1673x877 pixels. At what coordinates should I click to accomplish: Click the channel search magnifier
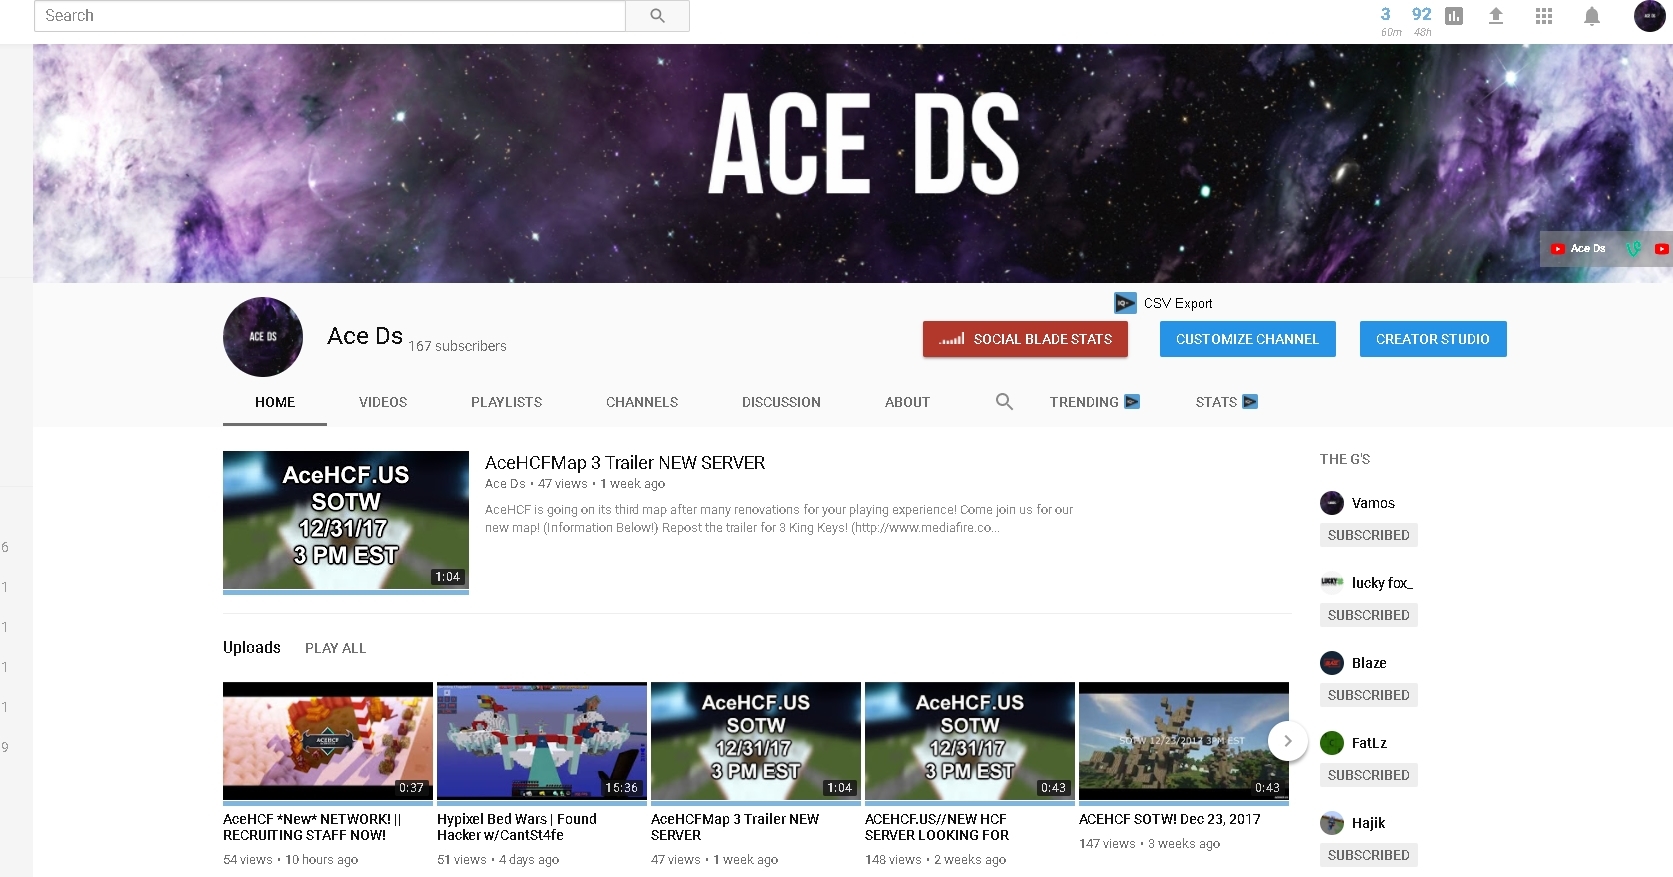[x=1004, y=401]
